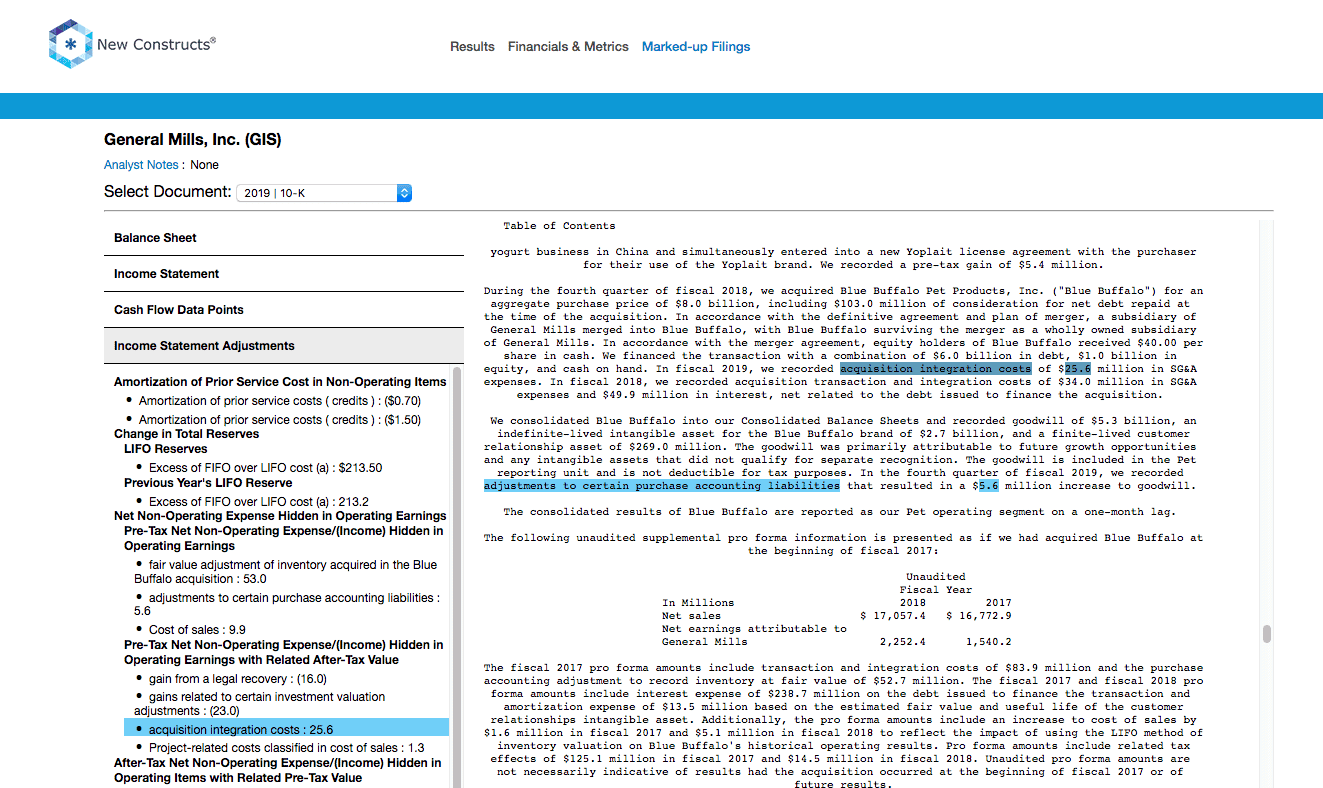Click 'LIFO Reserves' subheading
The image size is (1323, 788).
pyautogui.click(x=166, y=449)
